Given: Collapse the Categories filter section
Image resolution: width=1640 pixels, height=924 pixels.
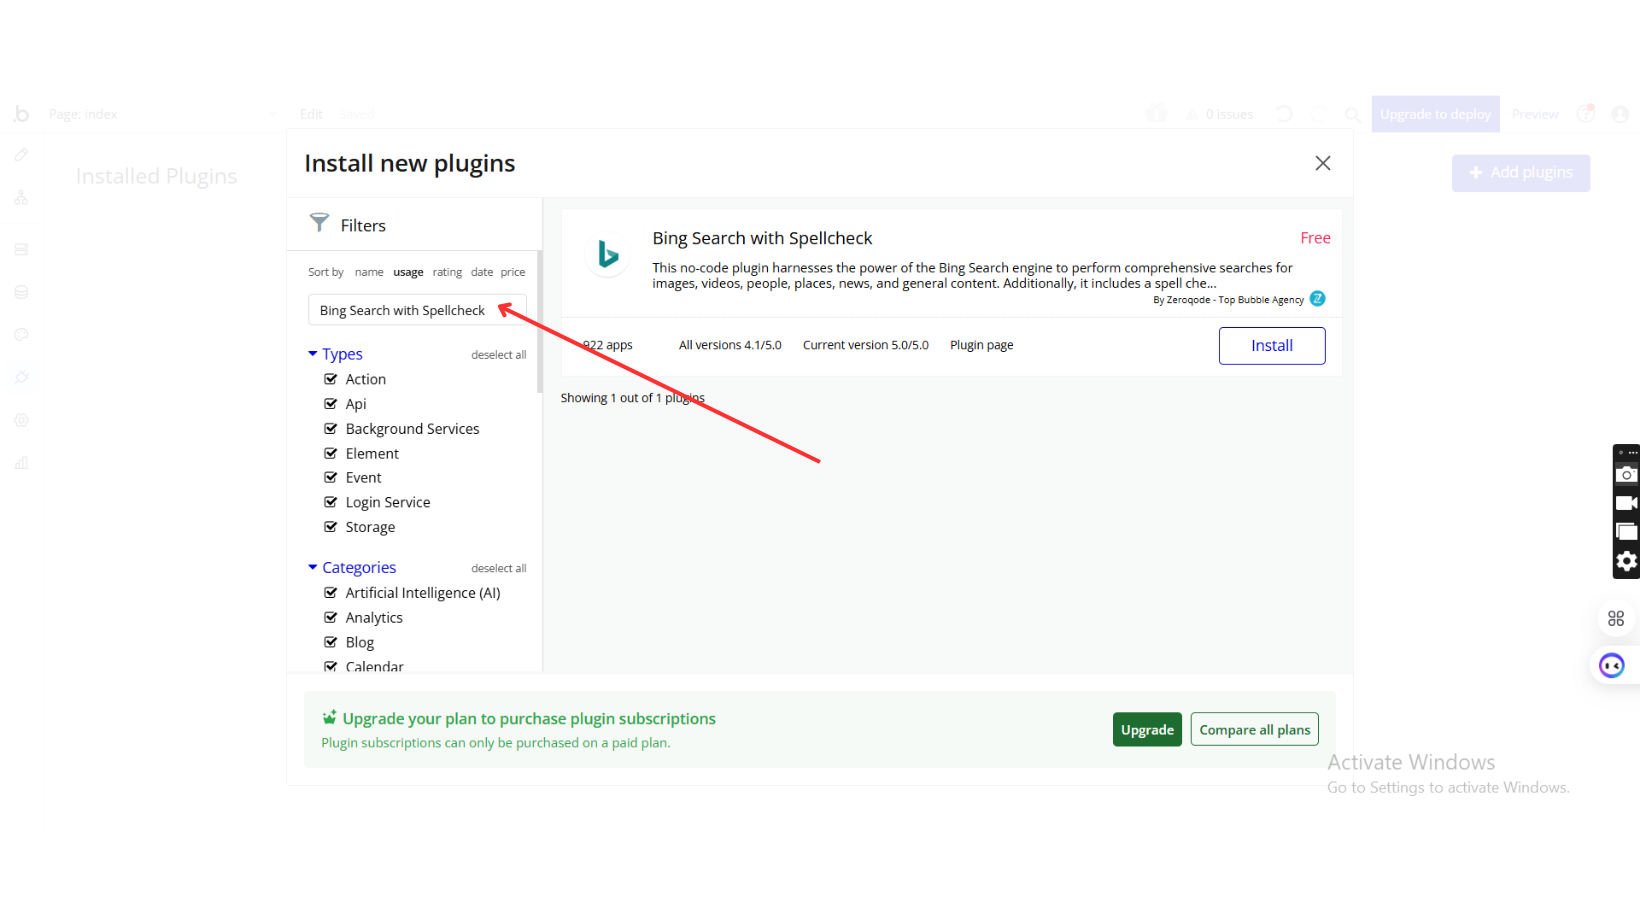Looking at the screenshot, I should [313, 568].
